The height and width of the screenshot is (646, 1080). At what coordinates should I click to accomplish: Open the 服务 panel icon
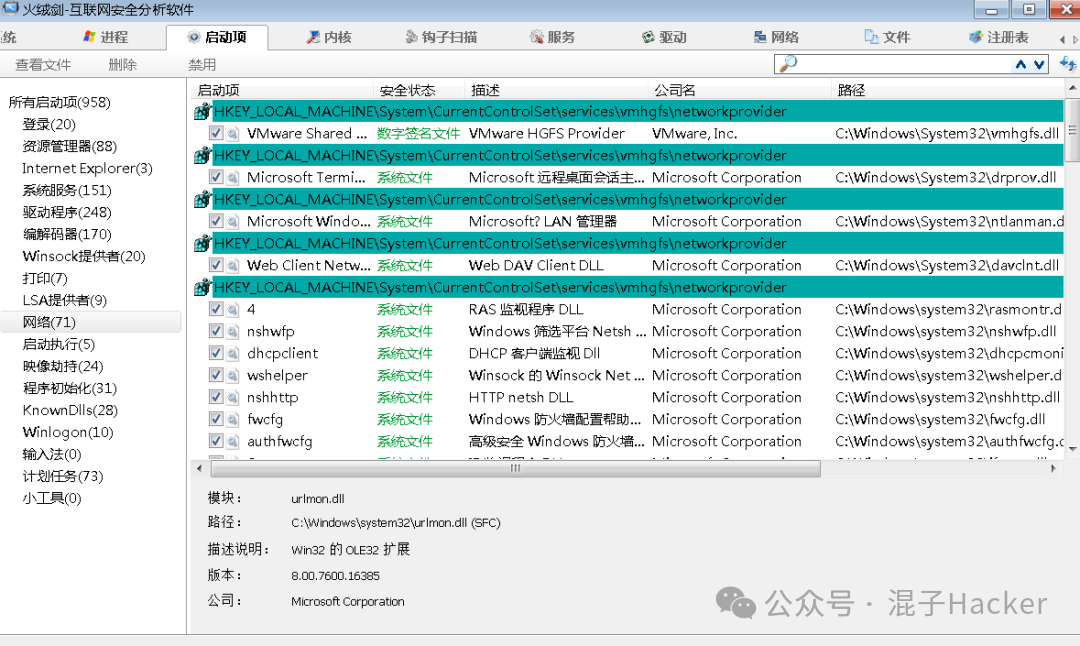pos(535,37)
